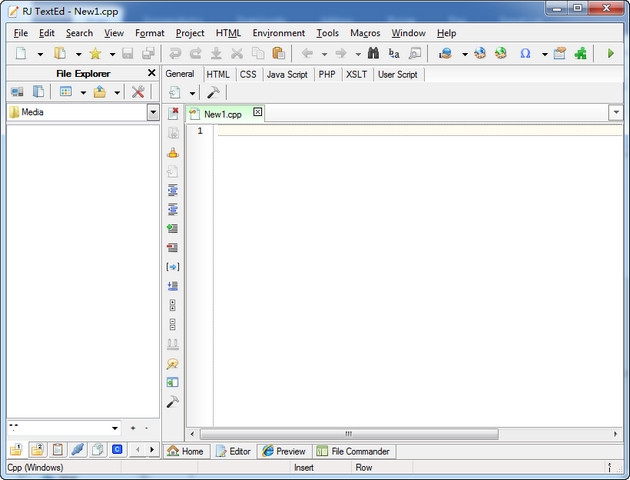Click the New document icon in toolbar

tap(21, 54)
